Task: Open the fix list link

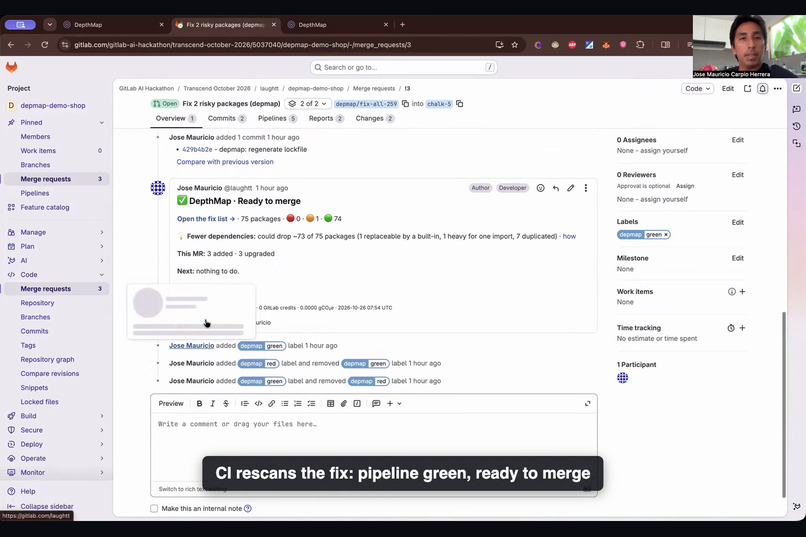Action: 206,219
